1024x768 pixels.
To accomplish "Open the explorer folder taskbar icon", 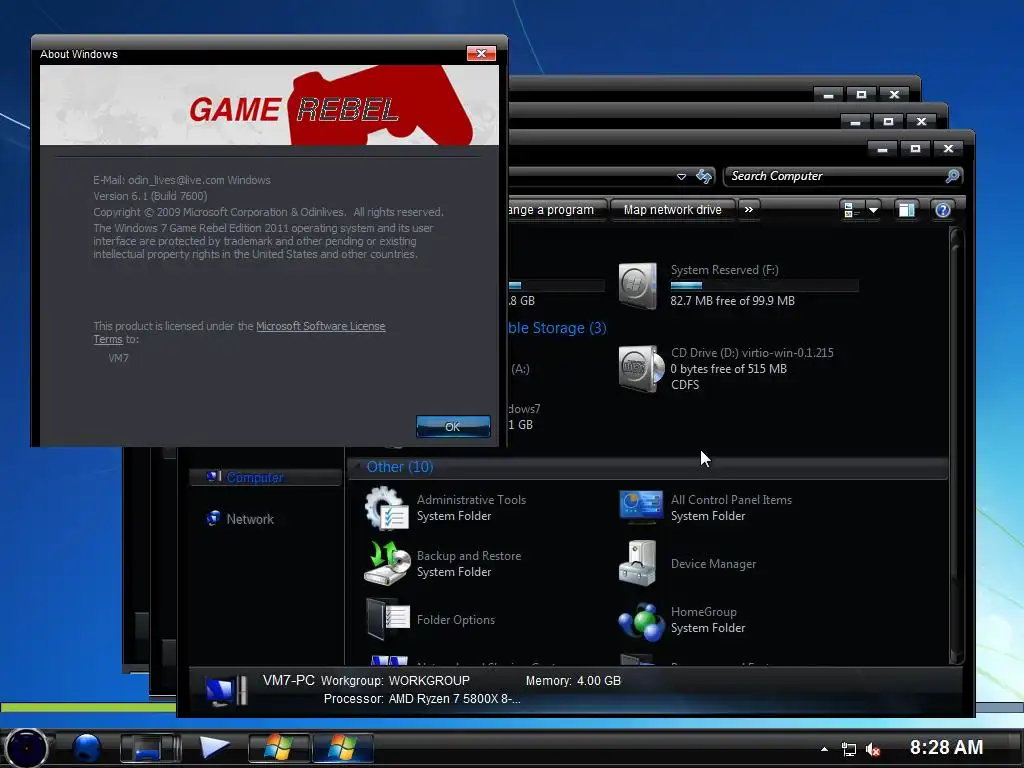I will (150, 748).
